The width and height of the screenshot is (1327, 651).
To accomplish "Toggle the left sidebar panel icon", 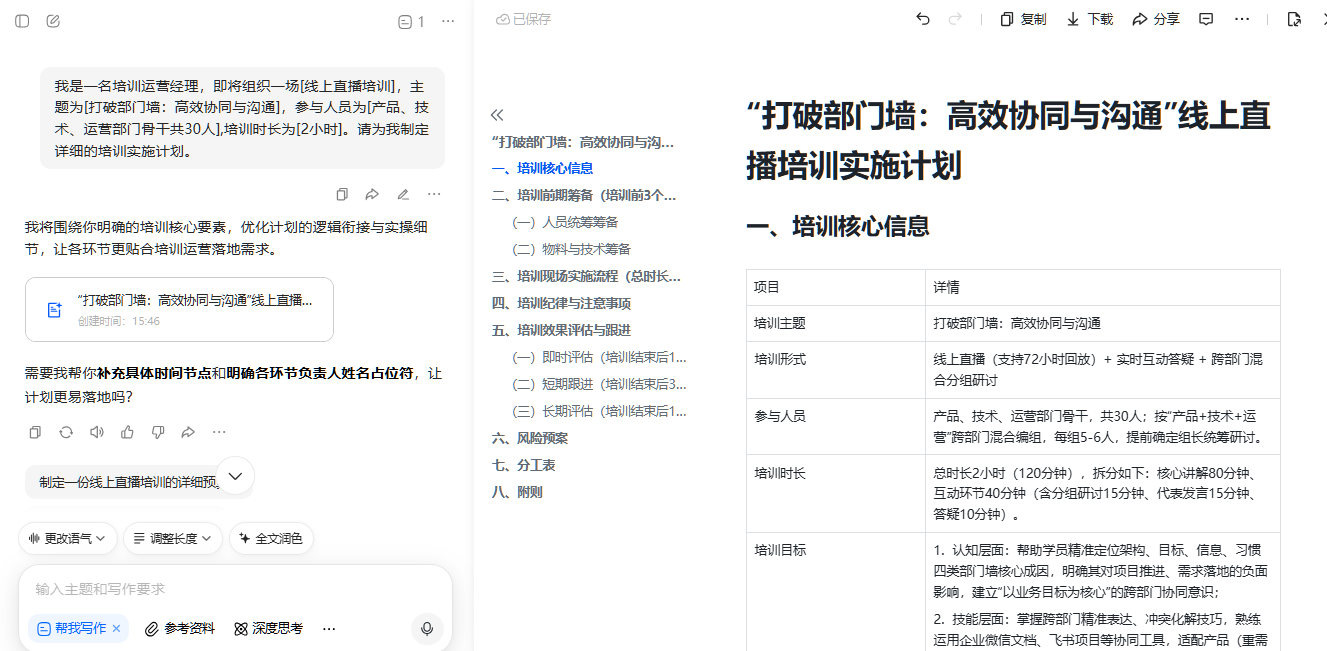I will 22,21.
